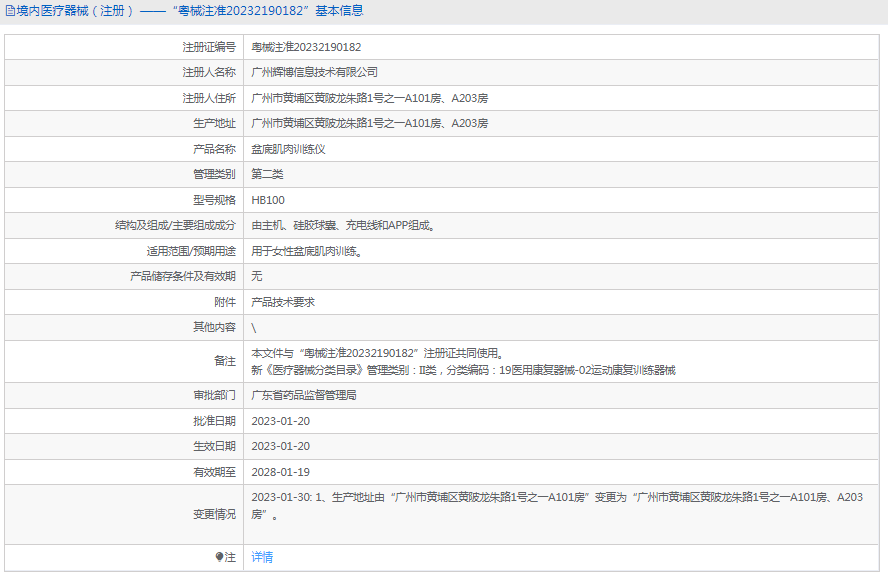Select the 第二类 value
Viewport: 888px width, 577px height.
click(267, 174)
